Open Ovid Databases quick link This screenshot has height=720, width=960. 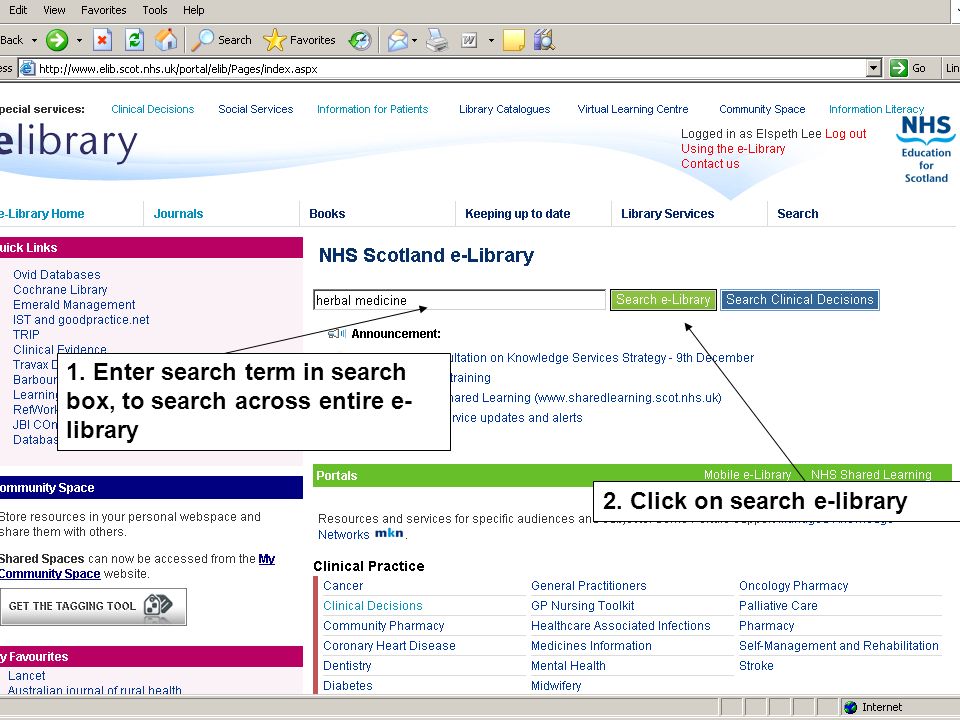pos(57,274)
